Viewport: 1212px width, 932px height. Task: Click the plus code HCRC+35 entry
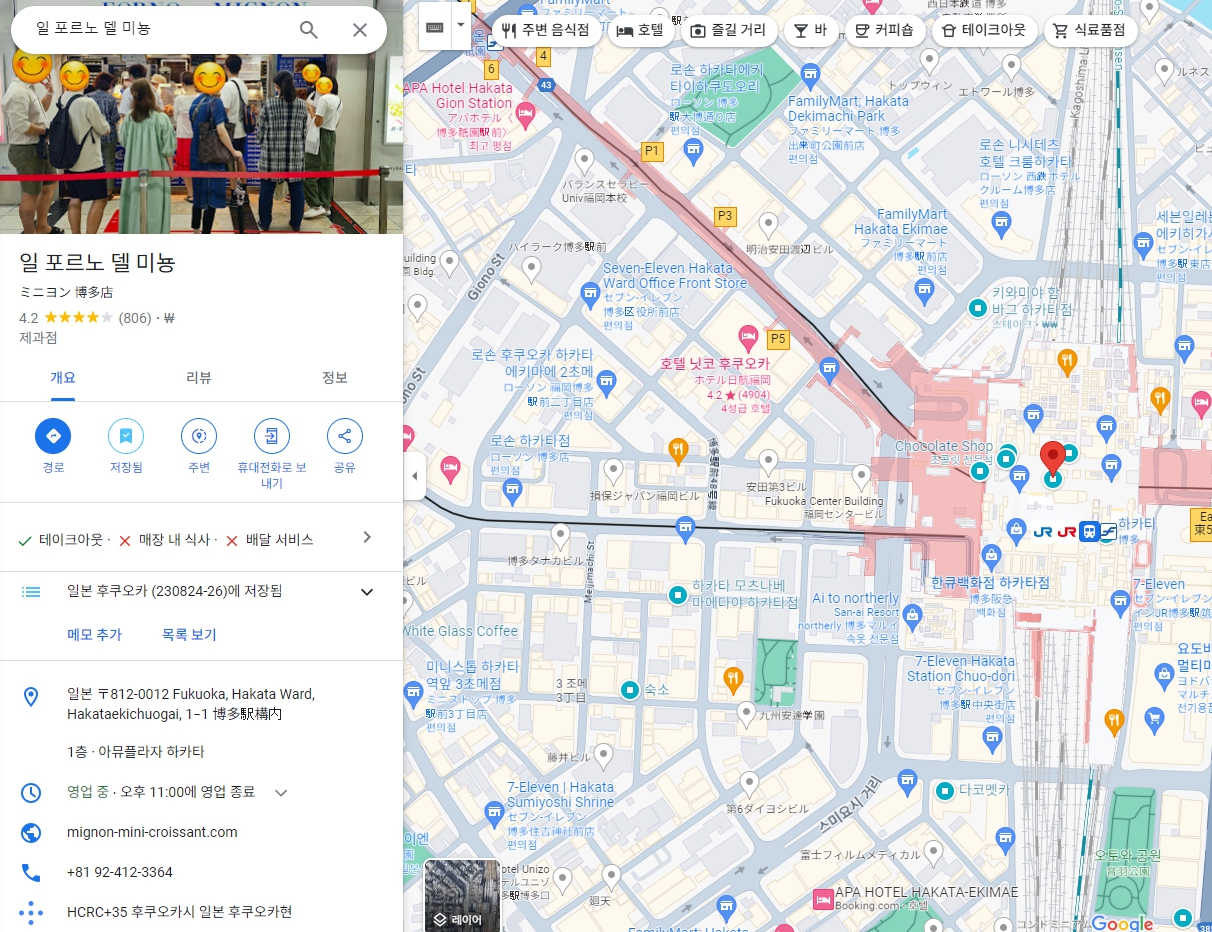(x=180, y=912)
